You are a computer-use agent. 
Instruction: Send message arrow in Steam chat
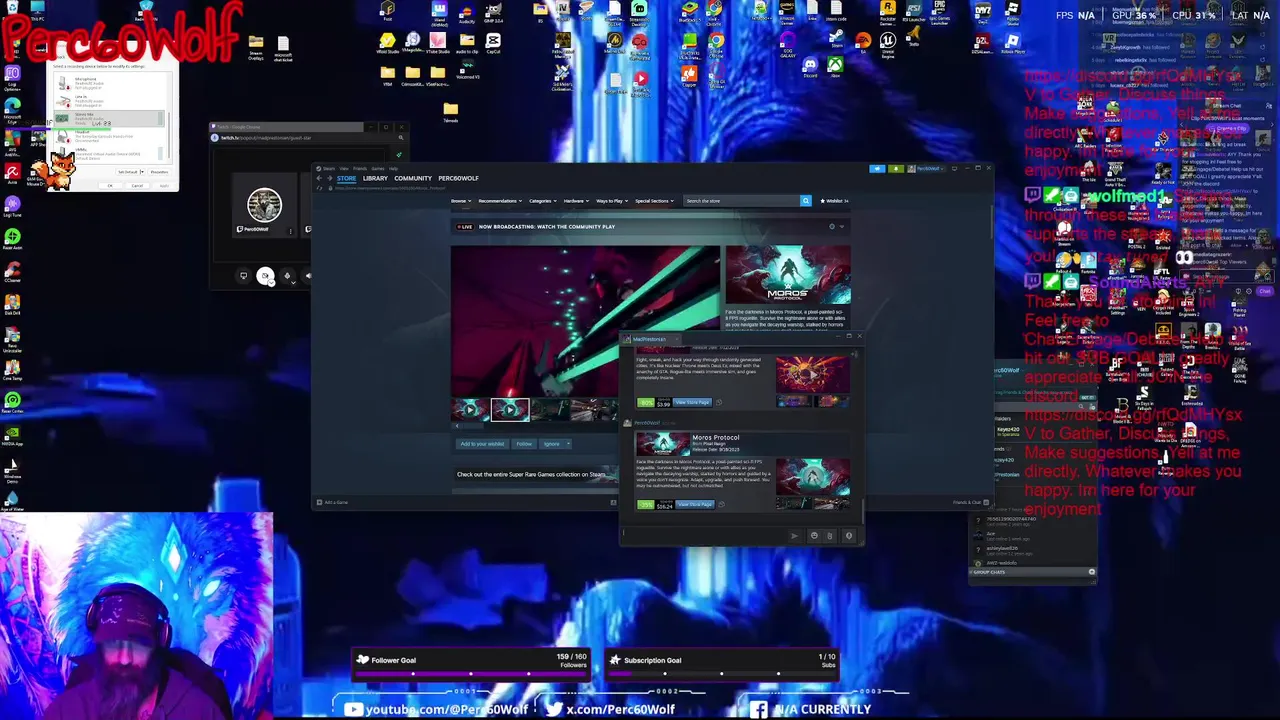pyautogui.click(x=795, y=536)
